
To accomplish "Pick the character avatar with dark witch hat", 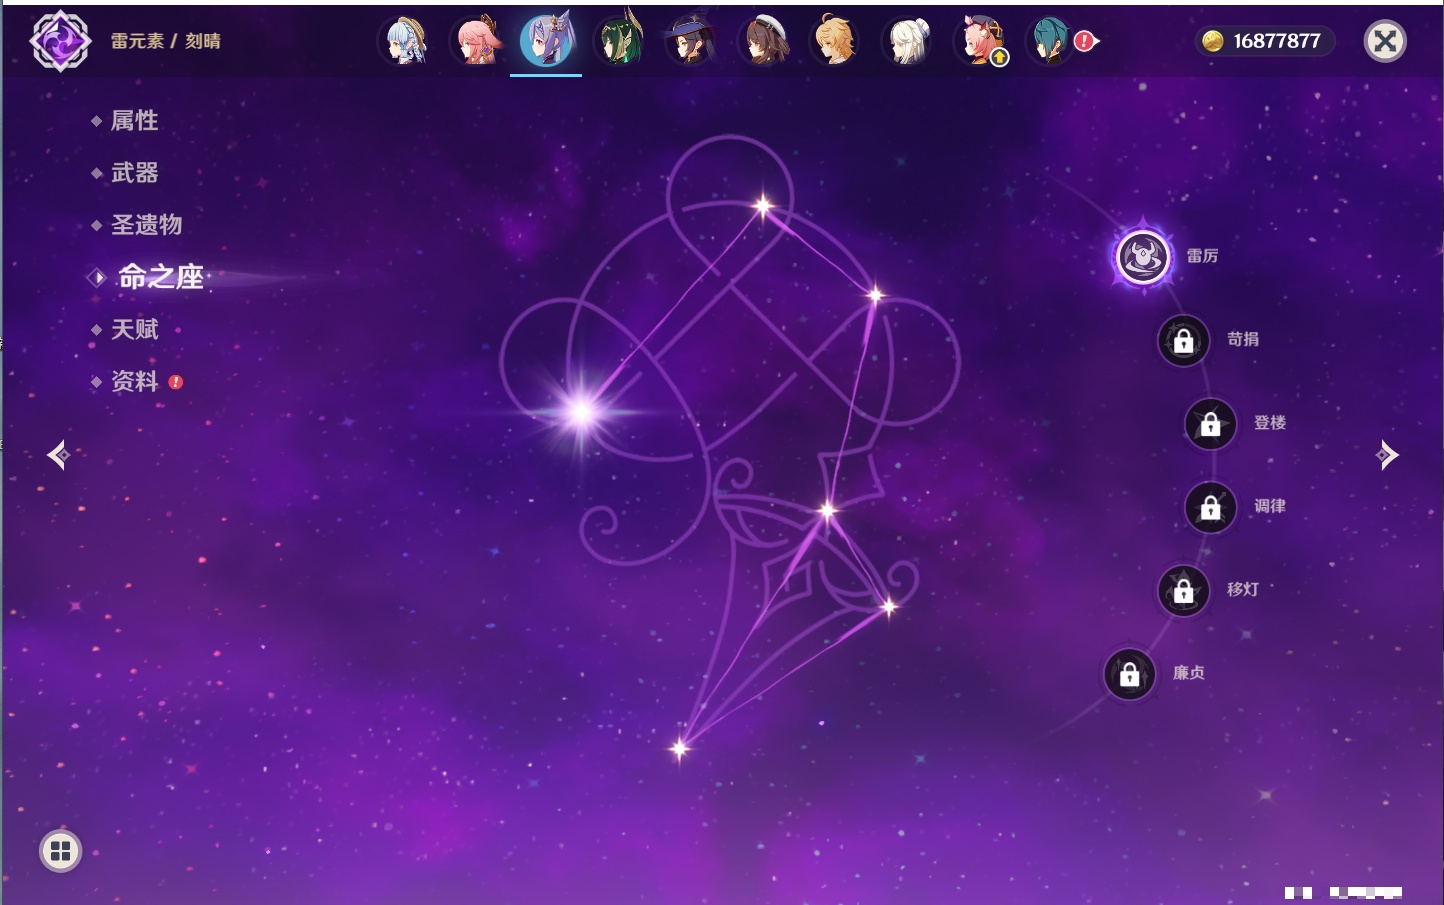I will (x=691, y=41).
